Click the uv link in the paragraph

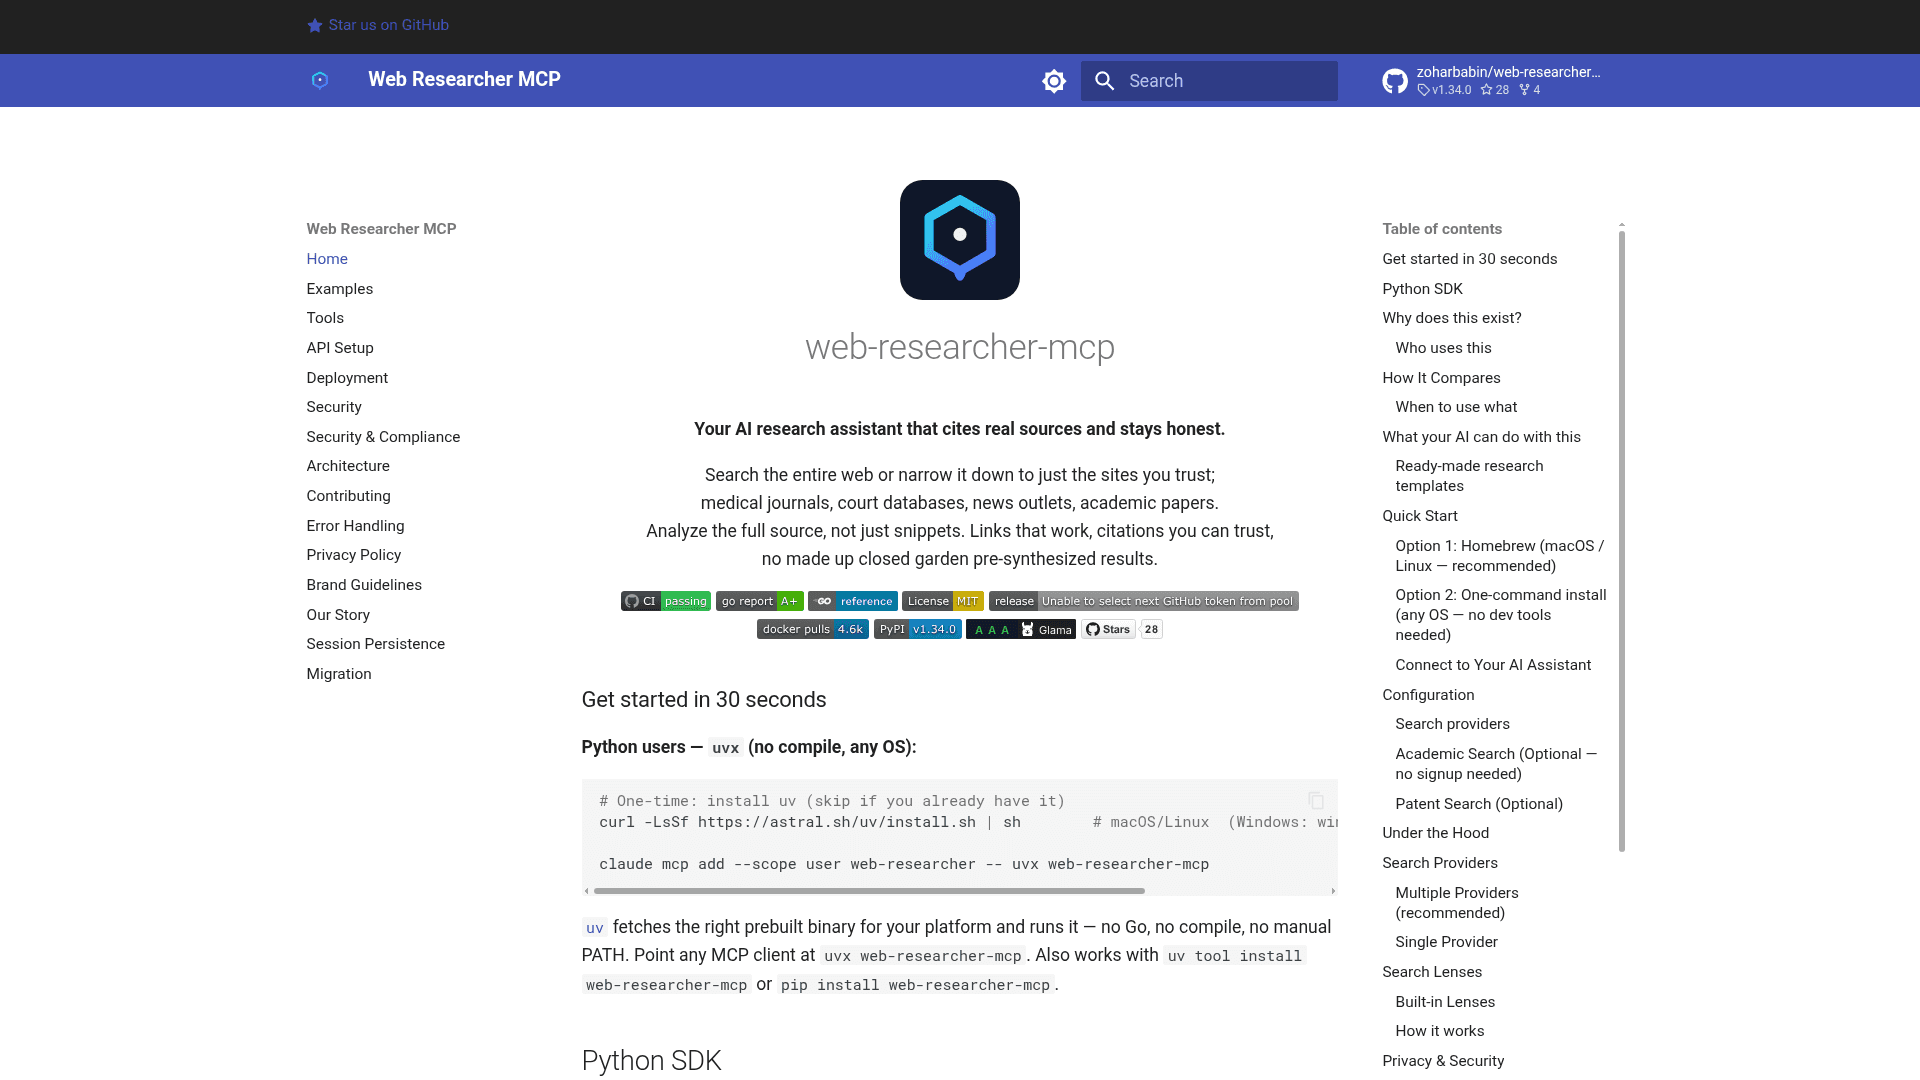click(x=595, y=928)
